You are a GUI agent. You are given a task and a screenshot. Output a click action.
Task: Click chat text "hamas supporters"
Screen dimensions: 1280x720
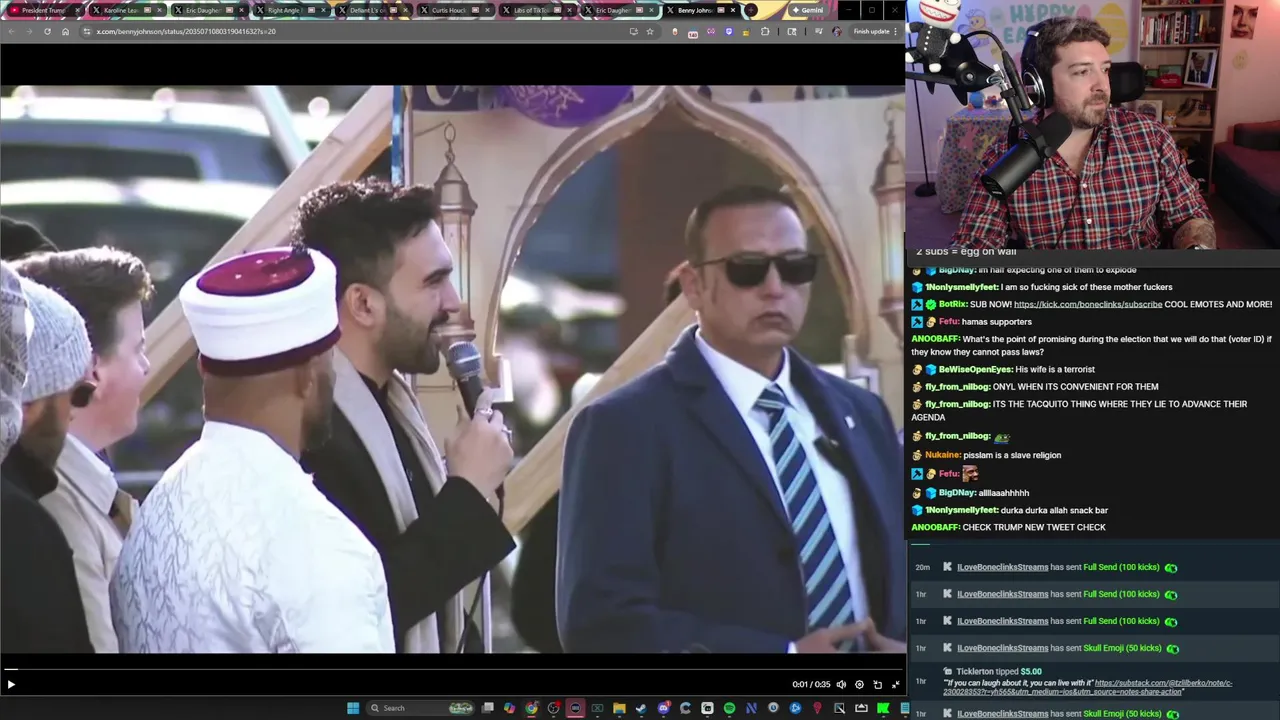tap(997, 322)
